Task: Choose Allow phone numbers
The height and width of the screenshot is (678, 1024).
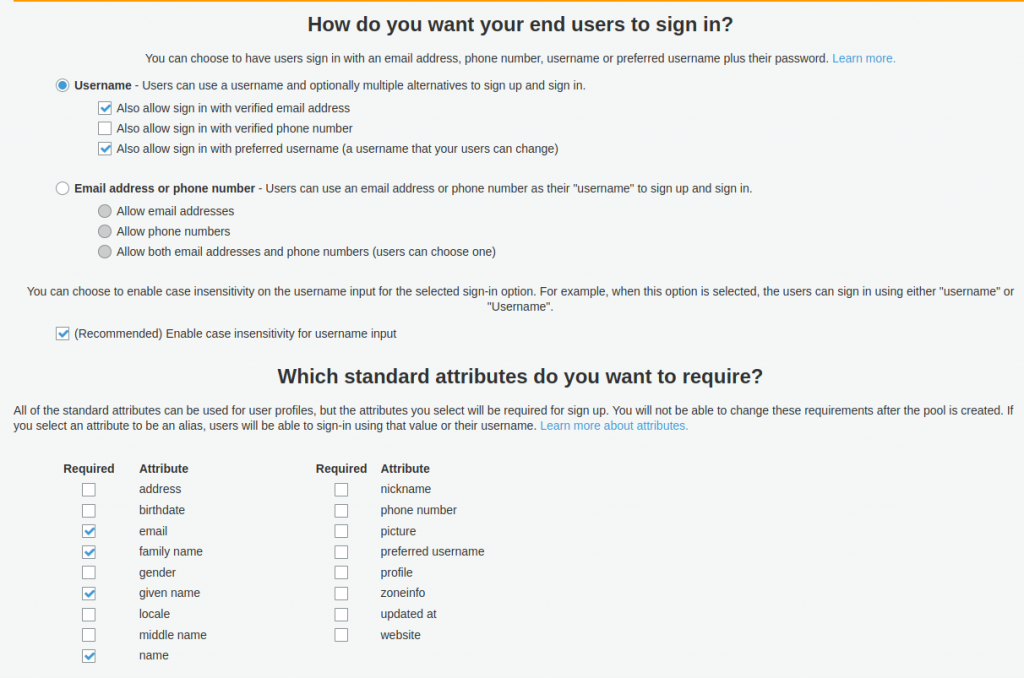Action: 105,231
